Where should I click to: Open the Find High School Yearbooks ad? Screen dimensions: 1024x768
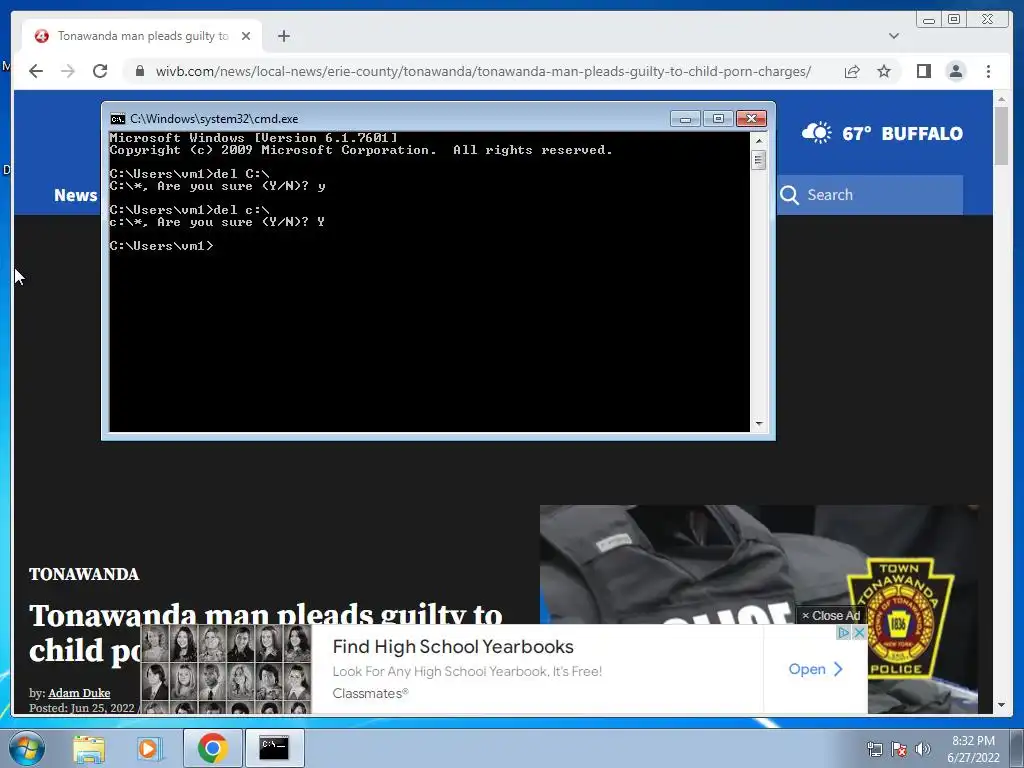click(x=453, y=647)
